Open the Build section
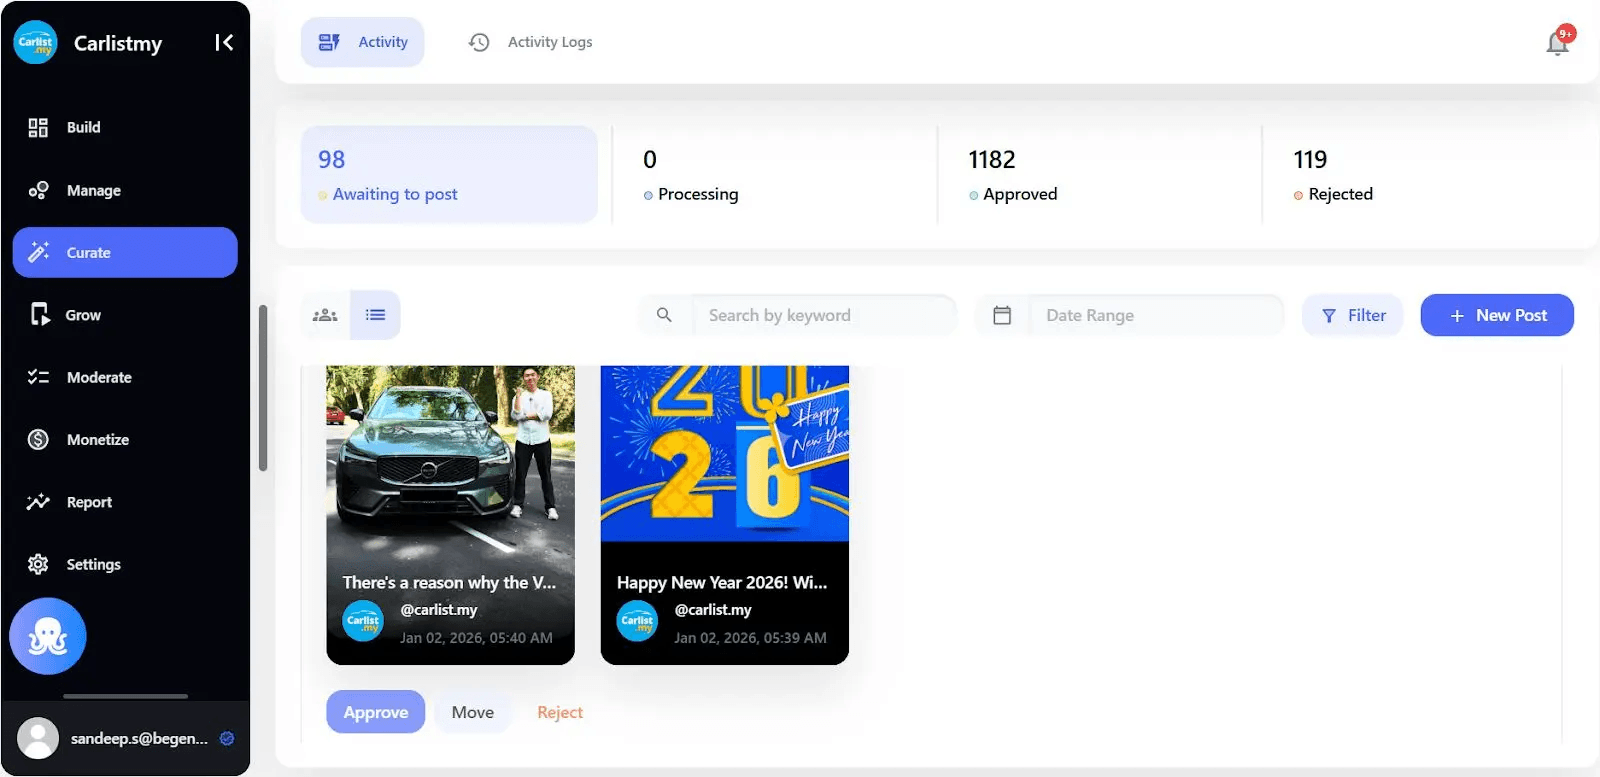Image resolution: width=1600 pixels, height=777 pixels. pyautogui.click(x=125, y=127)
